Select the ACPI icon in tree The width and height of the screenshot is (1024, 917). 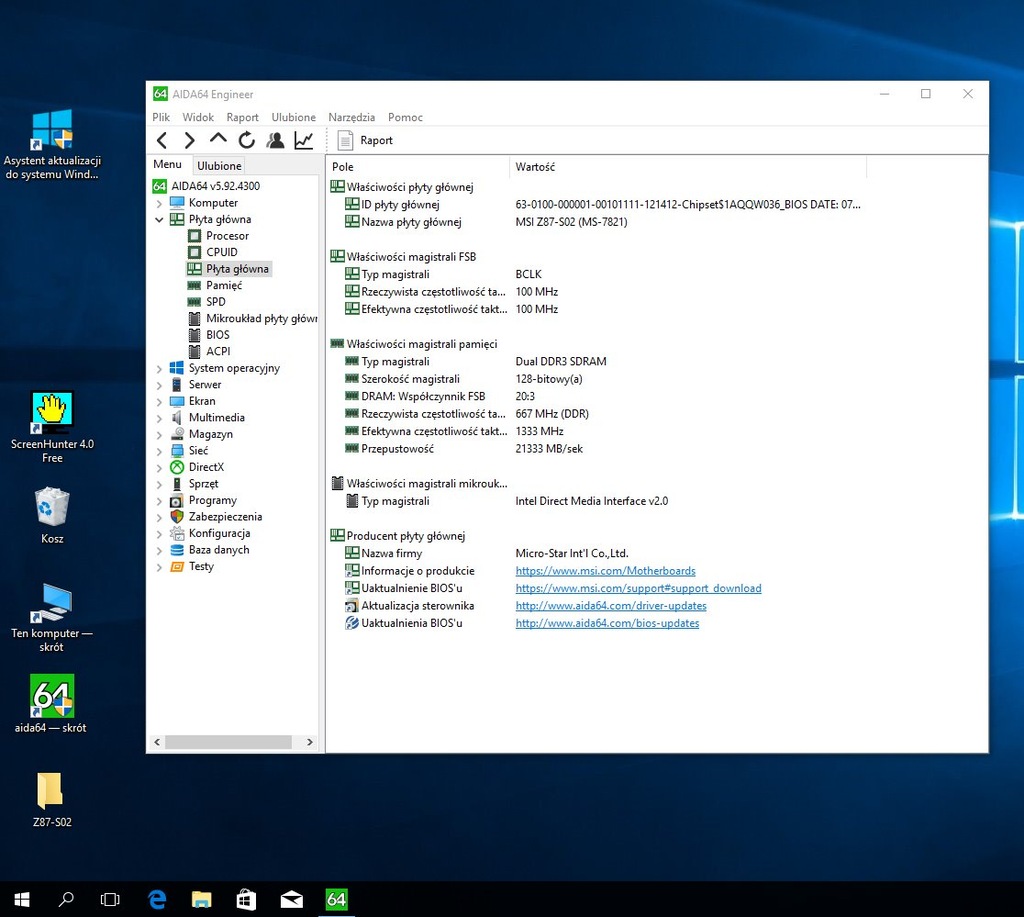pos(194,351)
